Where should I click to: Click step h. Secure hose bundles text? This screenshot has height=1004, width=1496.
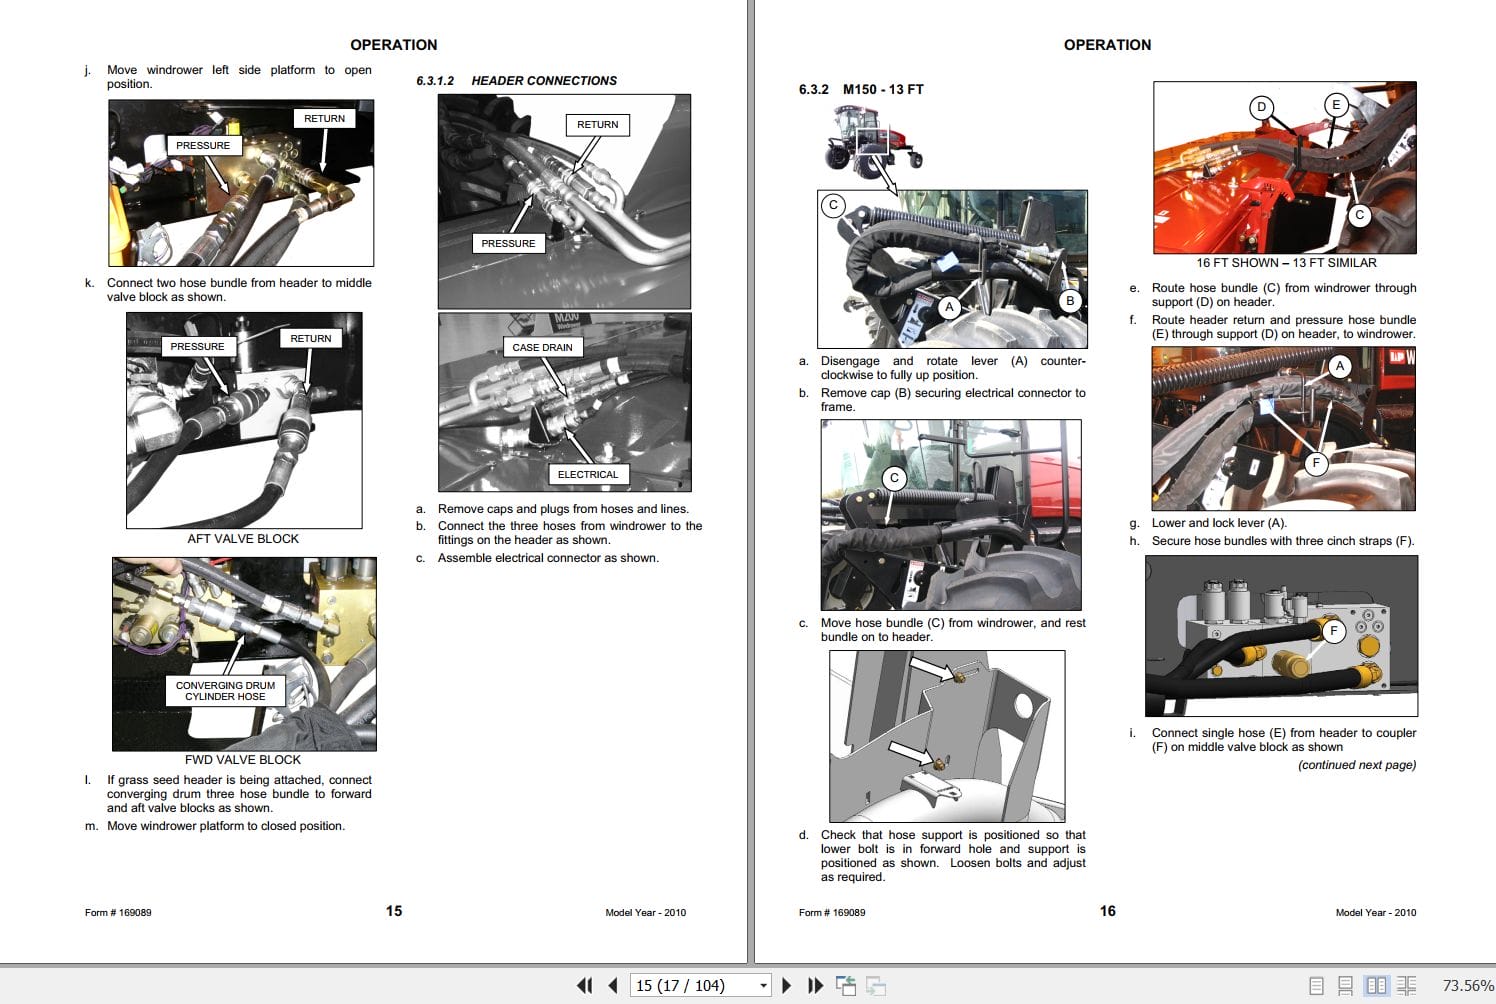click(1272, 541)
